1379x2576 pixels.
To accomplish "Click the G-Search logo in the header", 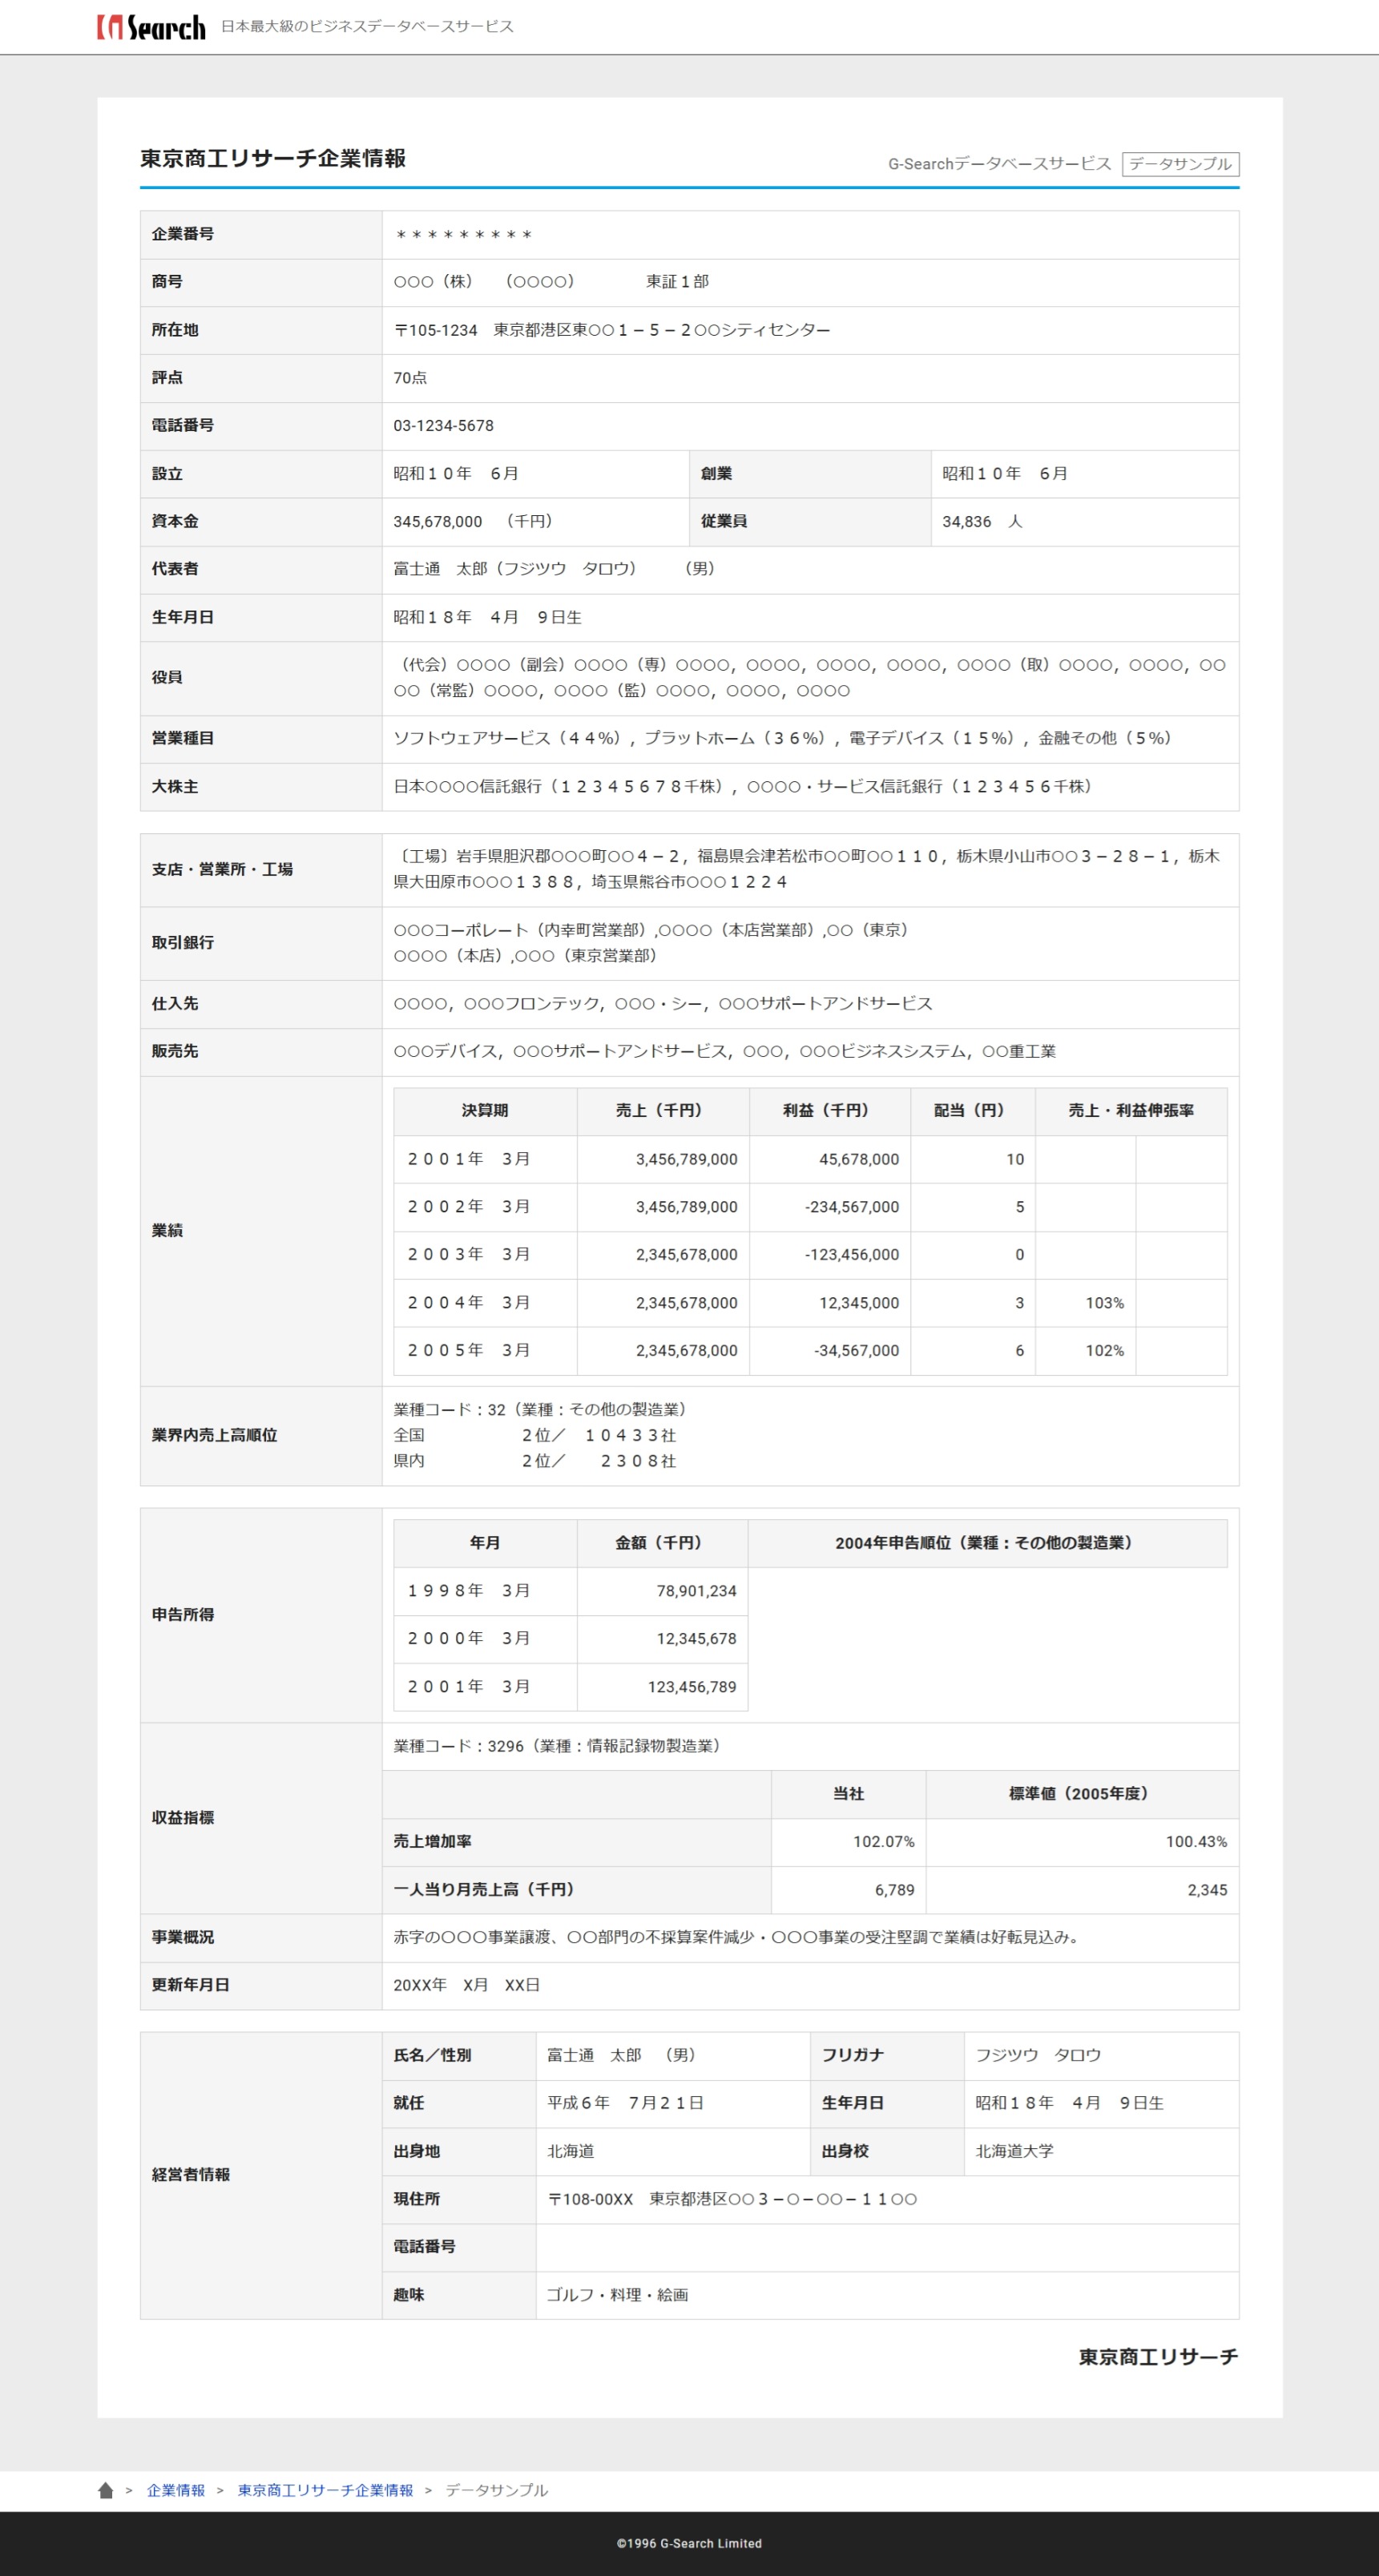I will (x=151, y=27).
